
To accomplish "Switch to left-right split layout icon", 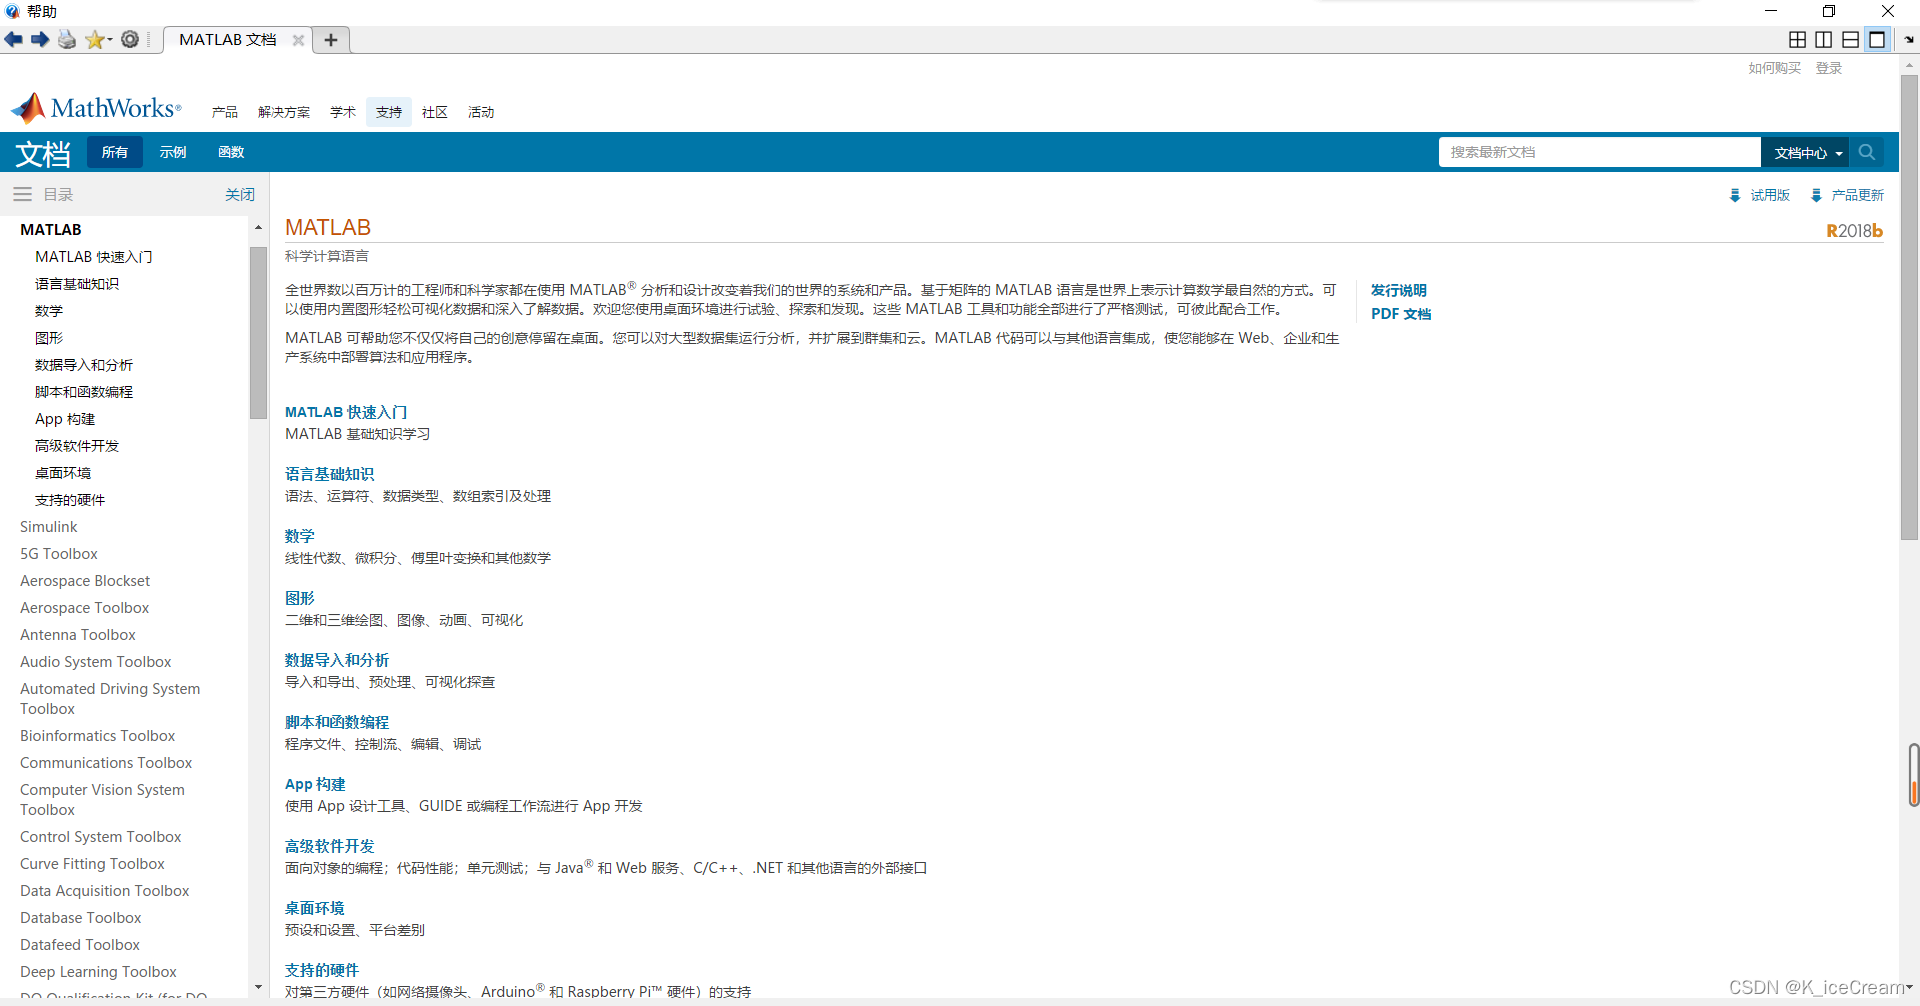I will 1824,39.
